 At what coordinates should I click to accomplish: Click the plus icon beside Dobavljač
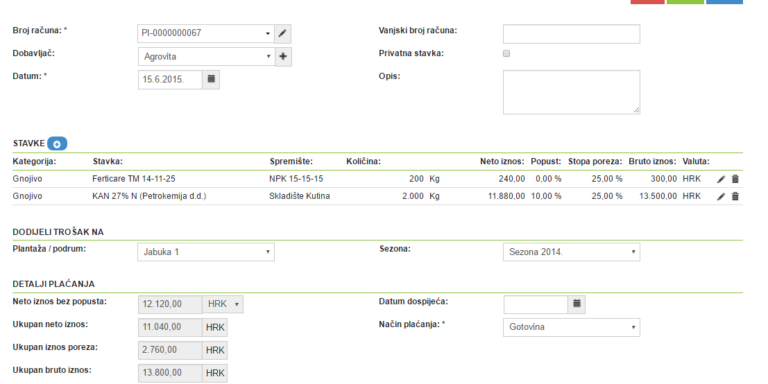coord(283,57)
